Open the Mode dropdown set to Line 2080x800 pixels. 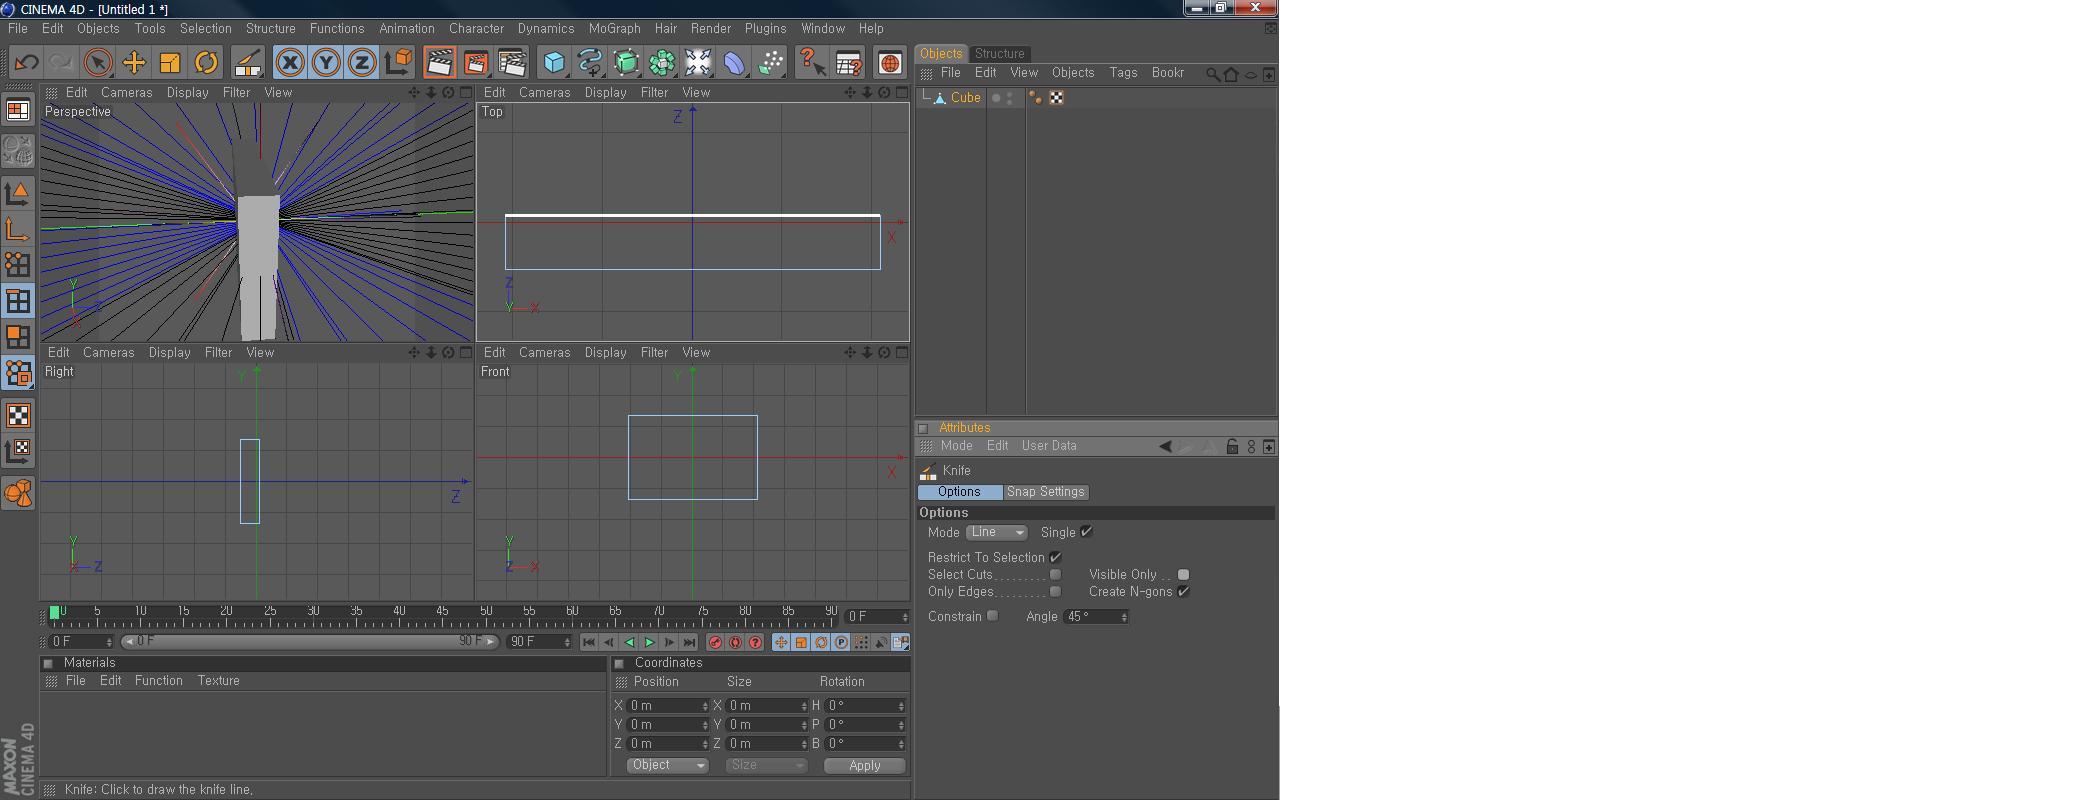[x=997, y=533]
